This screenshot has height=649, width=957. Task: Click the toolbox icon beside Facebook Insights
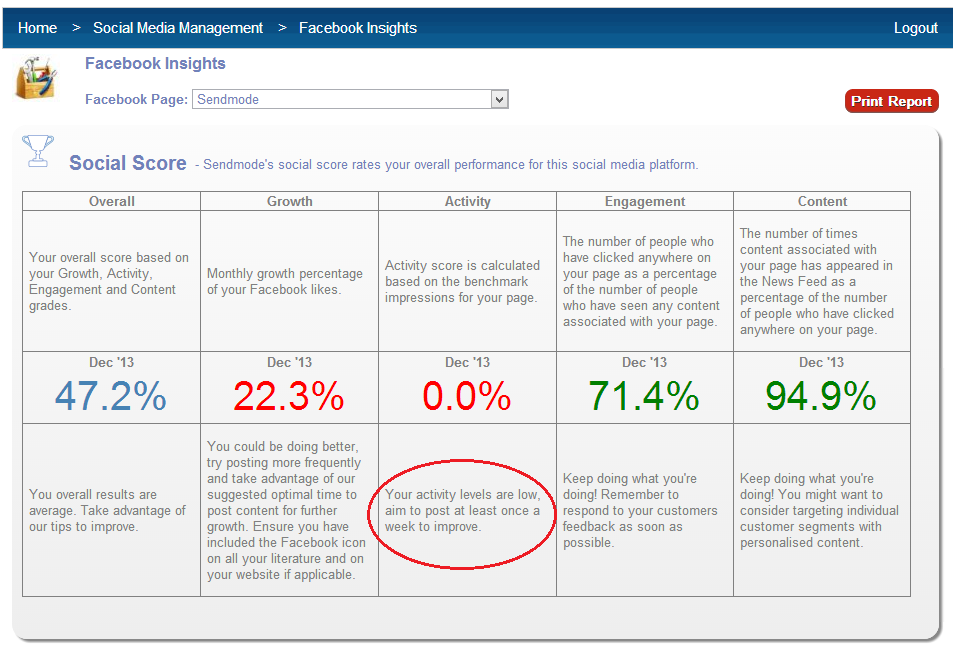click(36, 78)
